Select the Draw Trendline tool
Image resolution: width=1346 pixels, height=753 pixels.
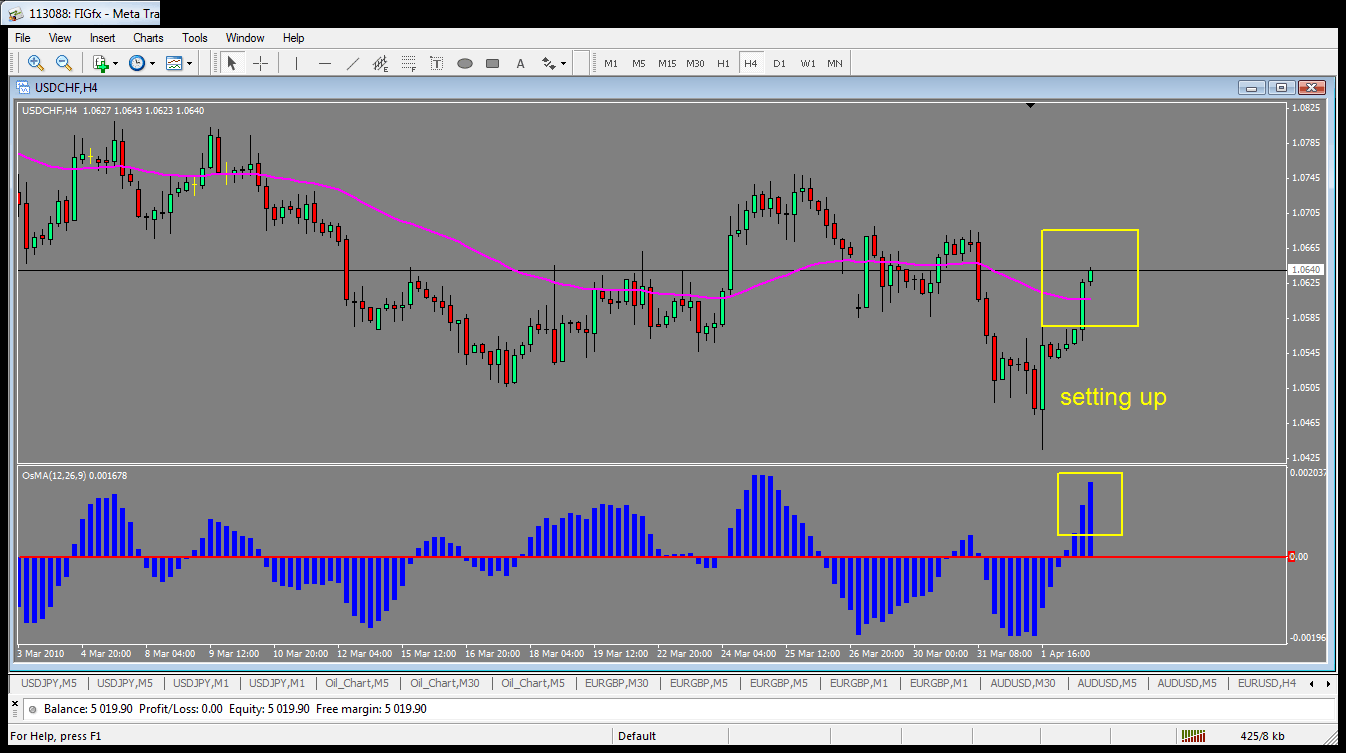352,63
